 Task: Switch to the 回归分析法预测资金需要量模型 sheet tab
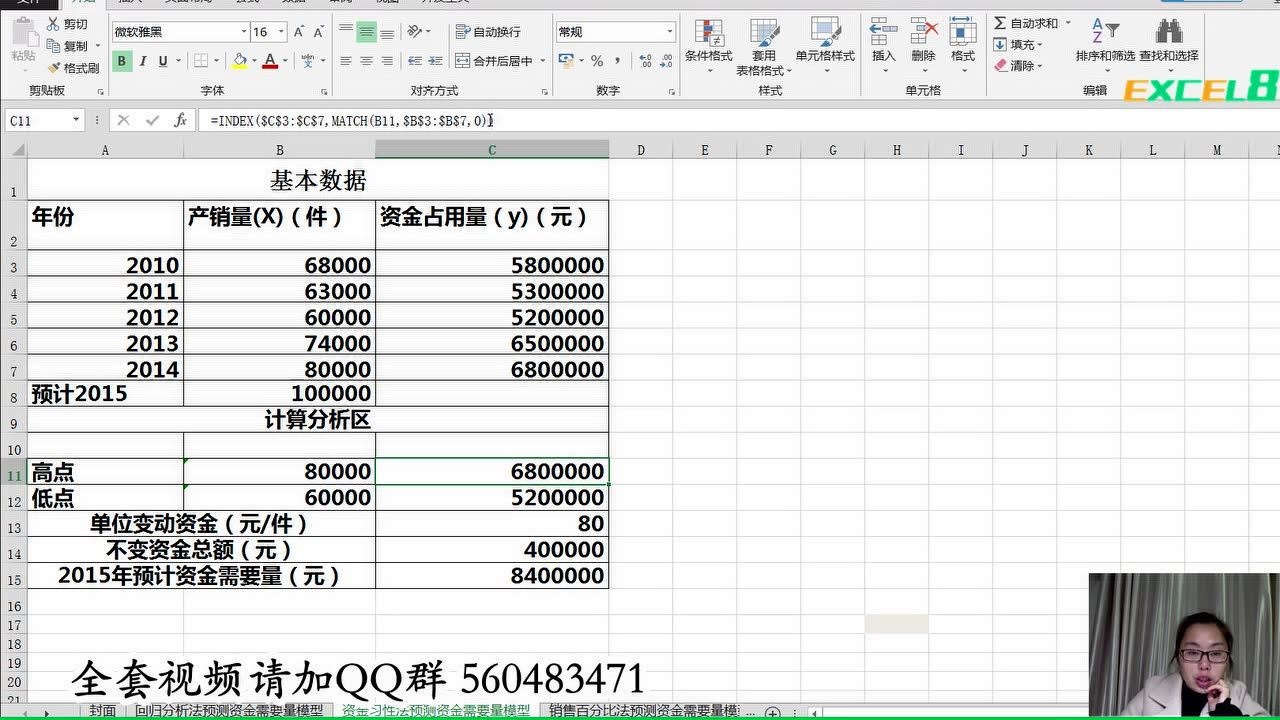click(x=229, y=711)
